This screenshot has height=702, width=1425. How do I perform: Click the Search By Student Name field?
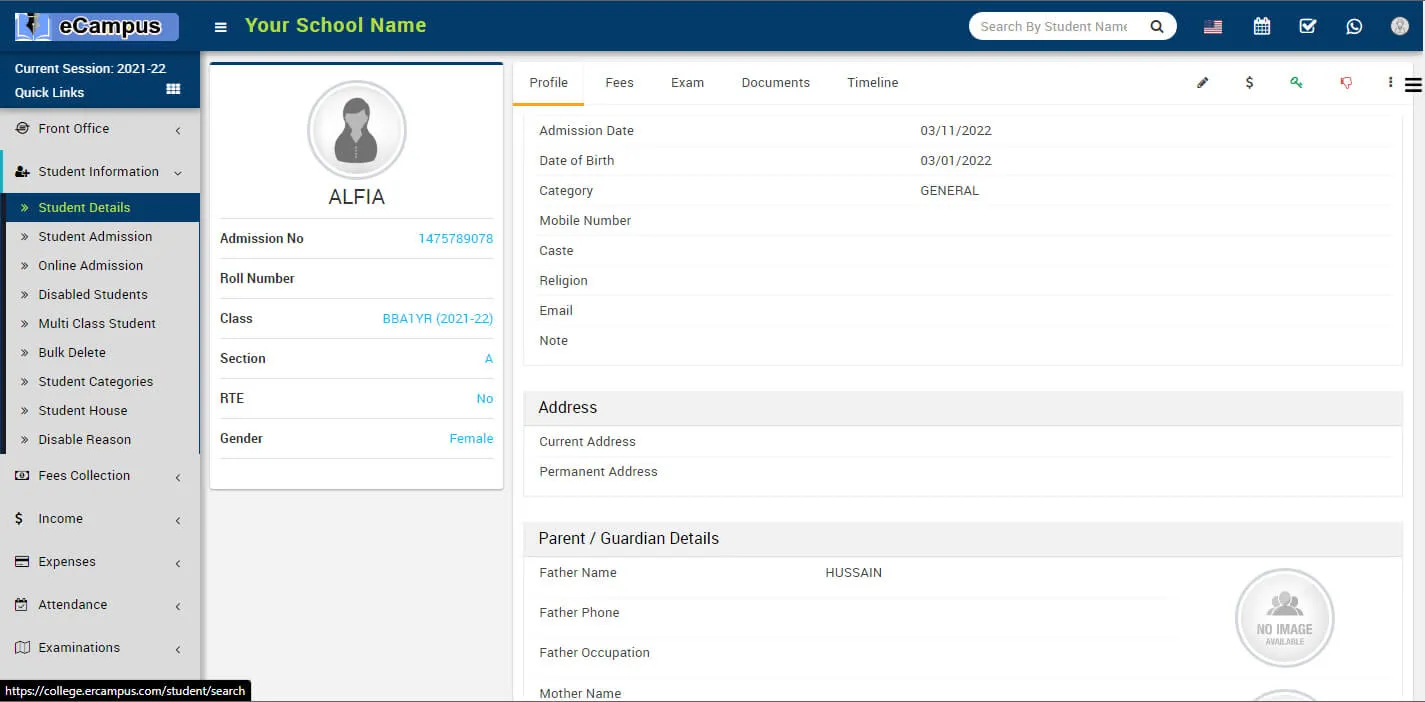tap(1054, 27)
